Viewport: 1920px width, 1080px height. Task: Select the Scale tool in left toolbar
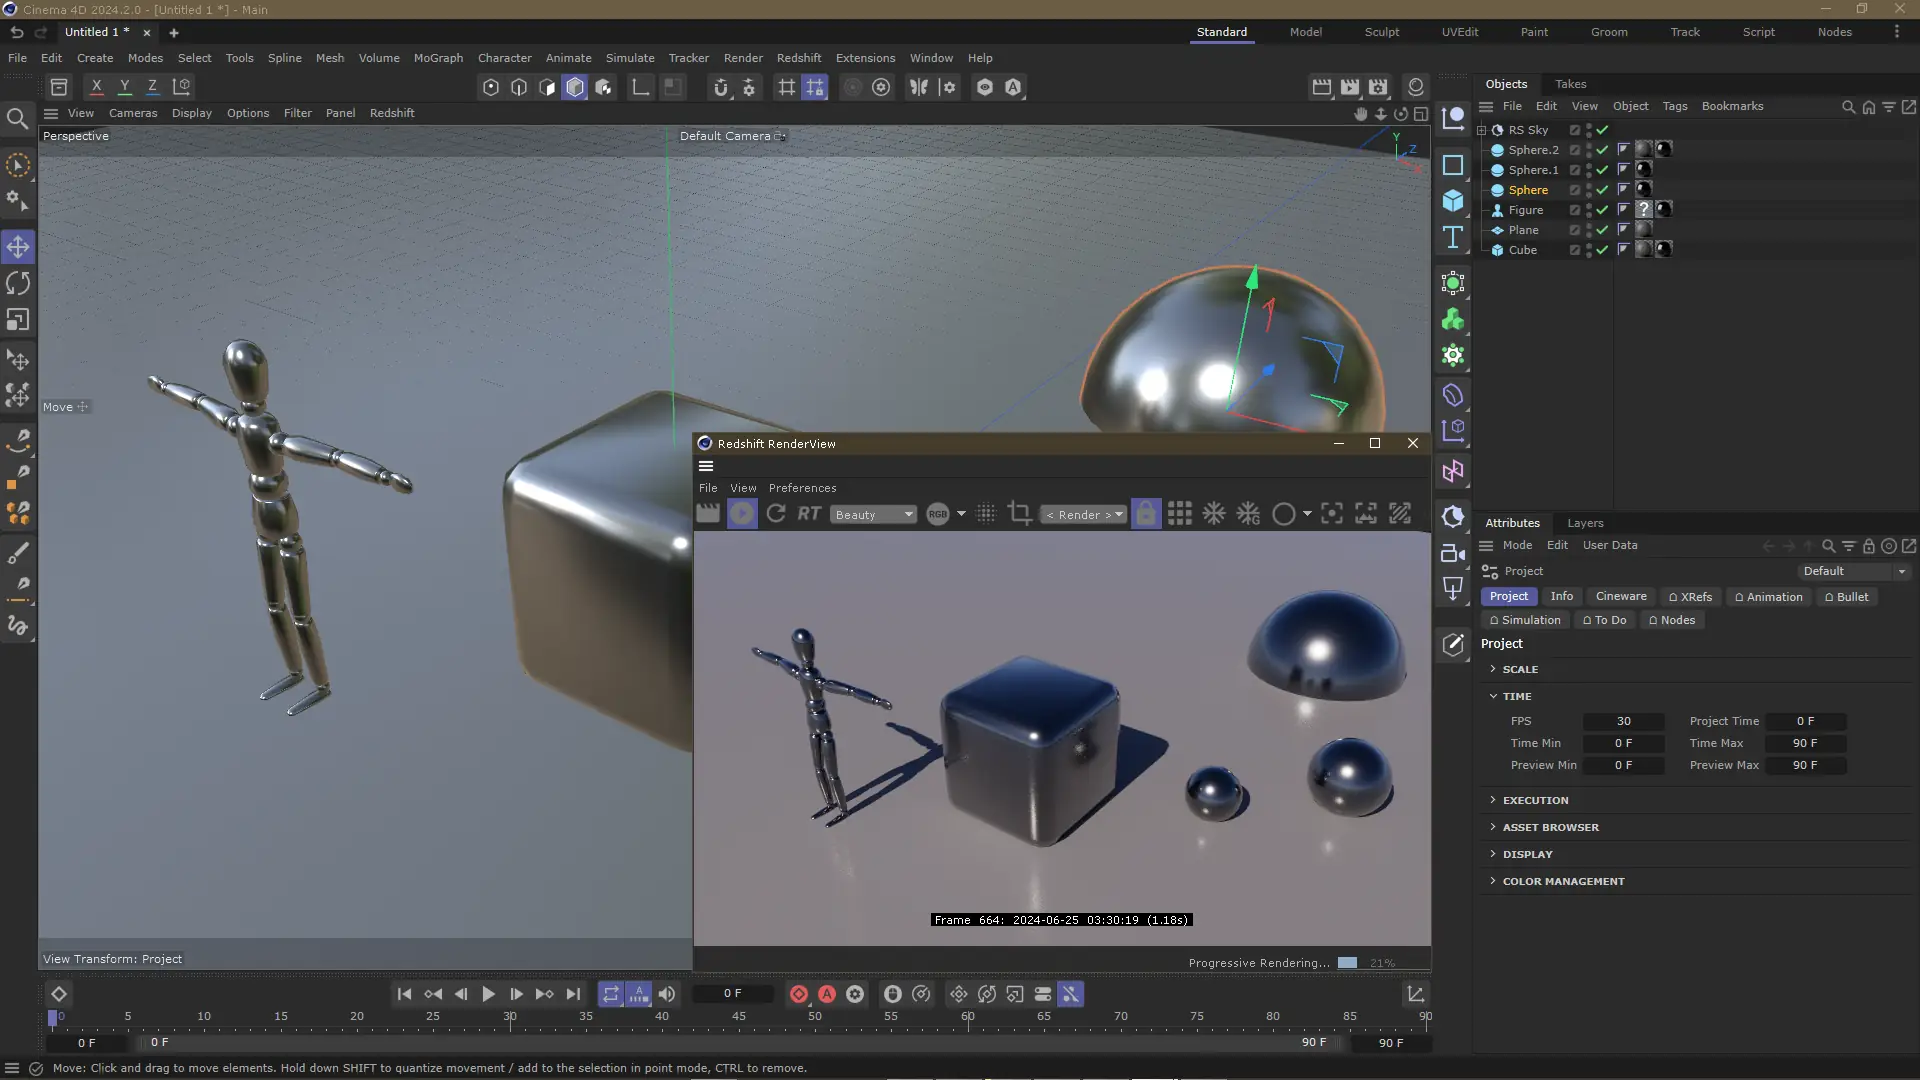pyautogui.click(x=18, y=320)
